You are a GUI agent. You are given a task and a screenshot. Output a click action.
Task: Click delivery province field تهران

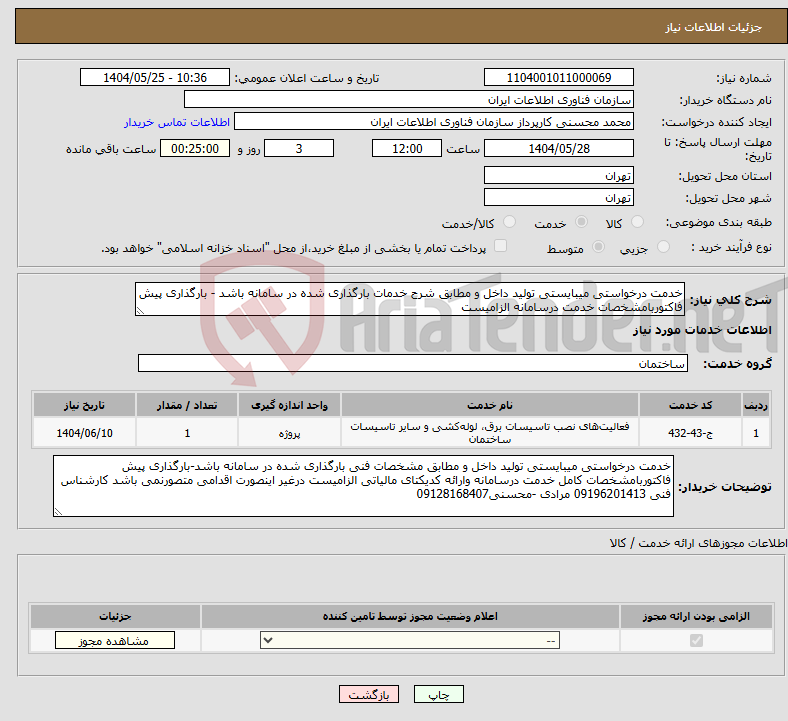pos(558,175)
